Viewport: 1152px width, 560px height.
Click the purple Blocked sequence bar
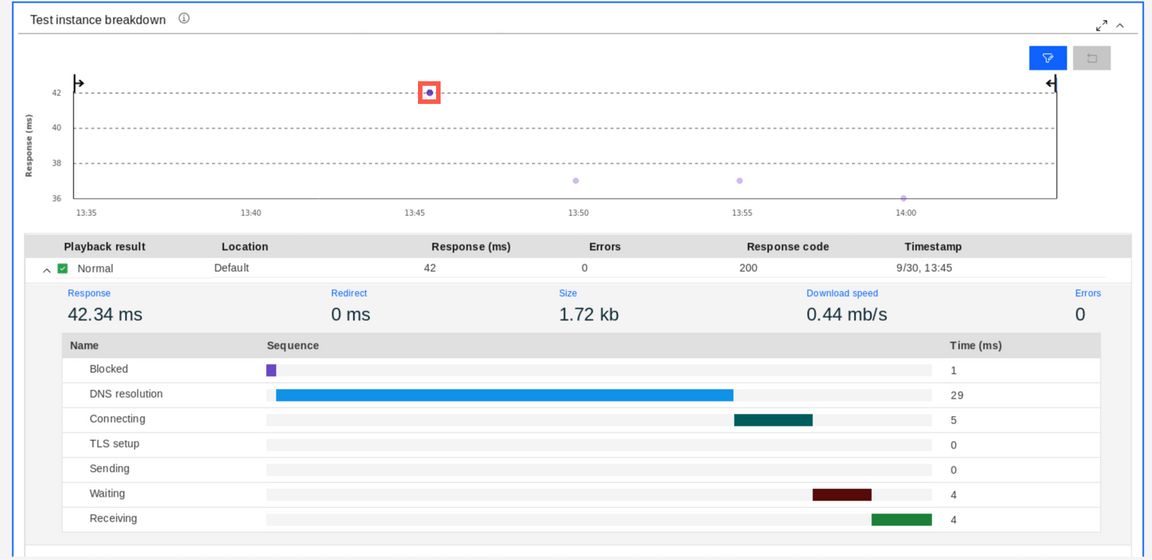click(271, 370)
